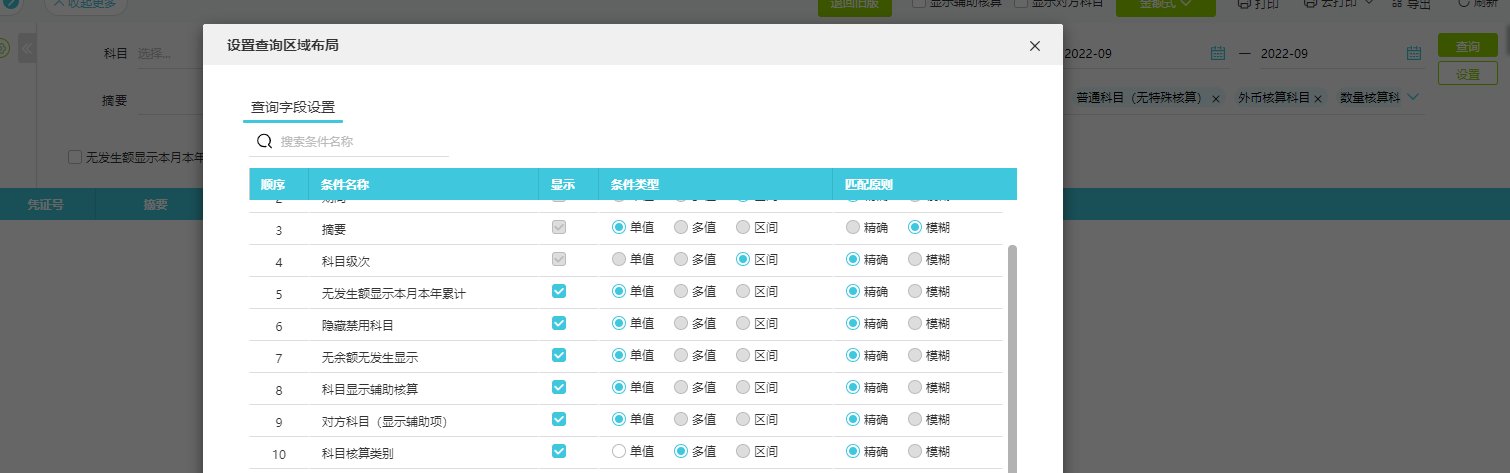Viewport: 1510px width, 473px height.
Task: Click the 设置 button
Action: click(x=1467, y=73)
